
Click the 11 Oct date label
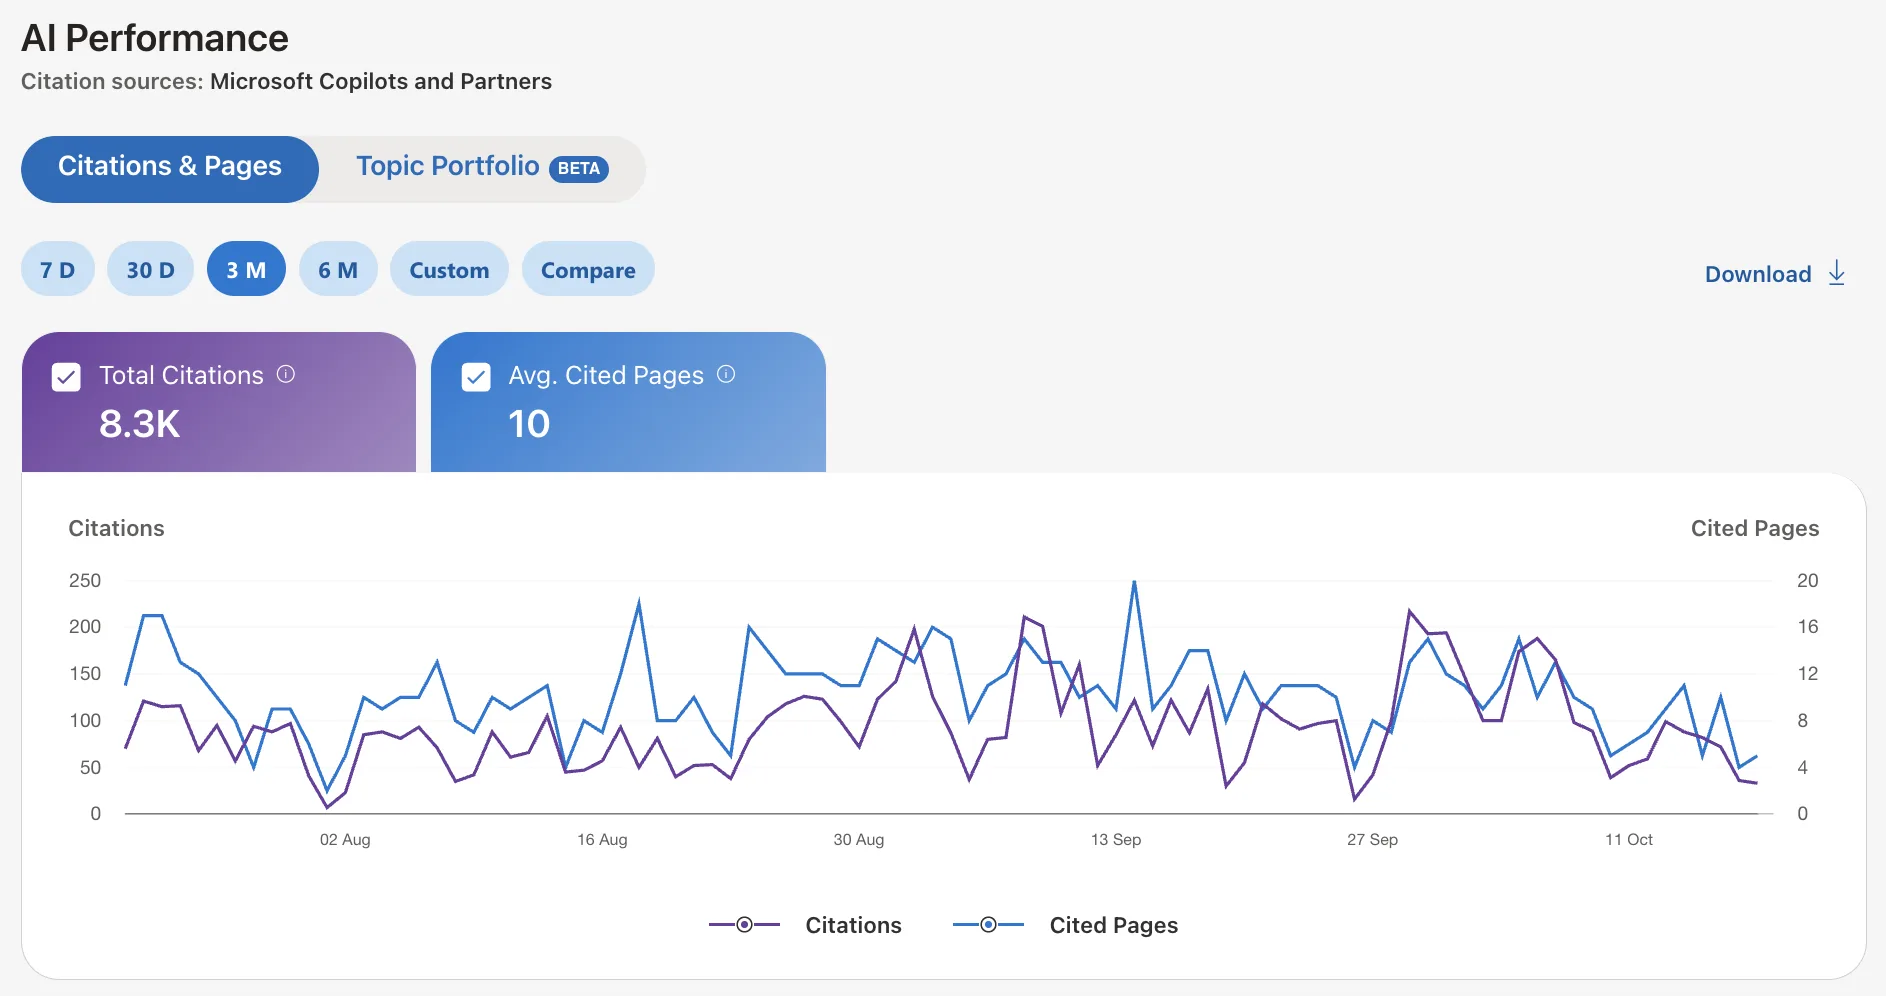pyautogui.click(x=1629, y=840)
